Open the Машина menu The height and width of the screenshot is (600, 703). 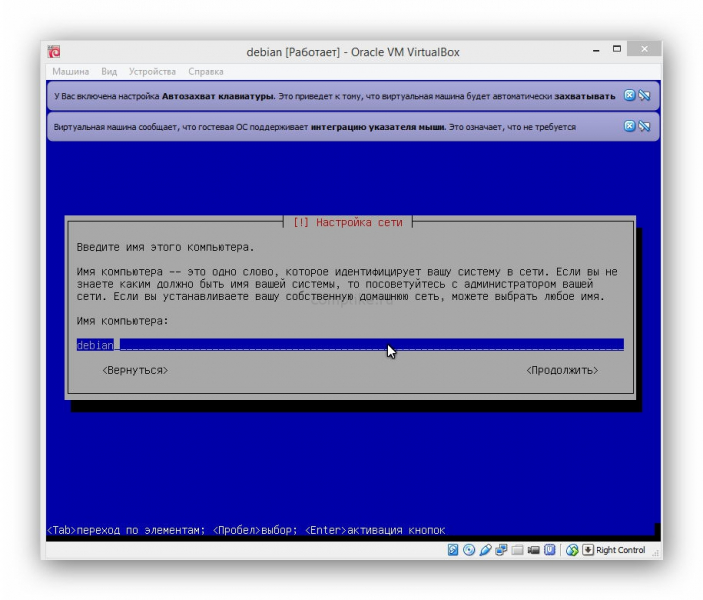coord(70,72)
